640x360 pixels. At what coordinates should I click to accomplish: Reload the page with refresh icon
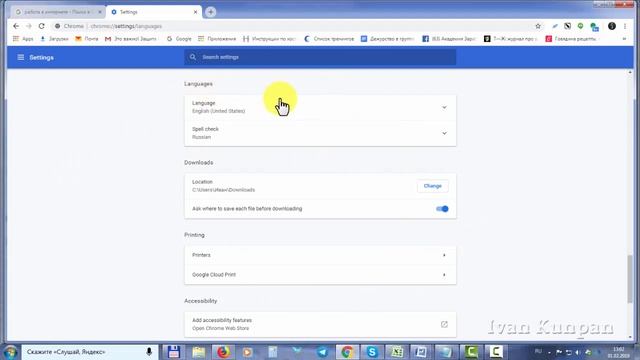41,26
